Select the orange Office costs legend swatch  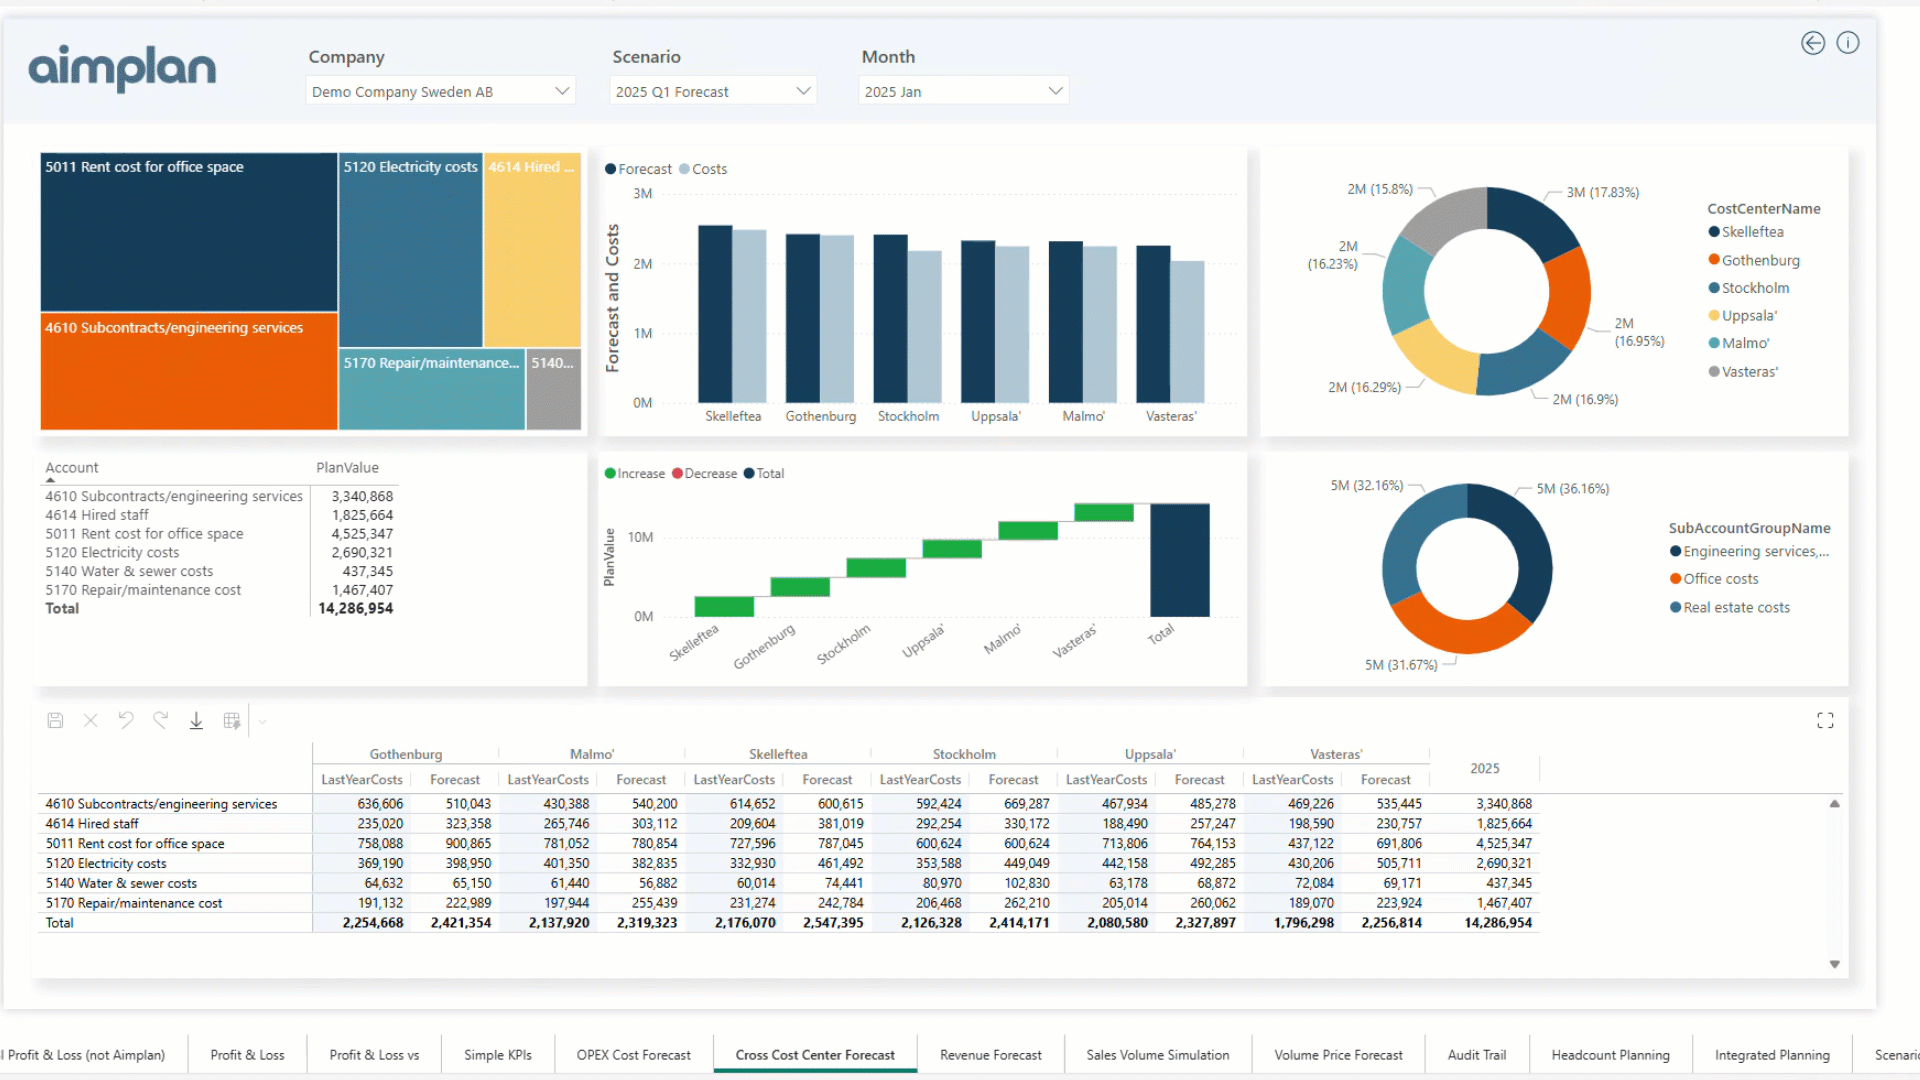(x=1676, y=578)
